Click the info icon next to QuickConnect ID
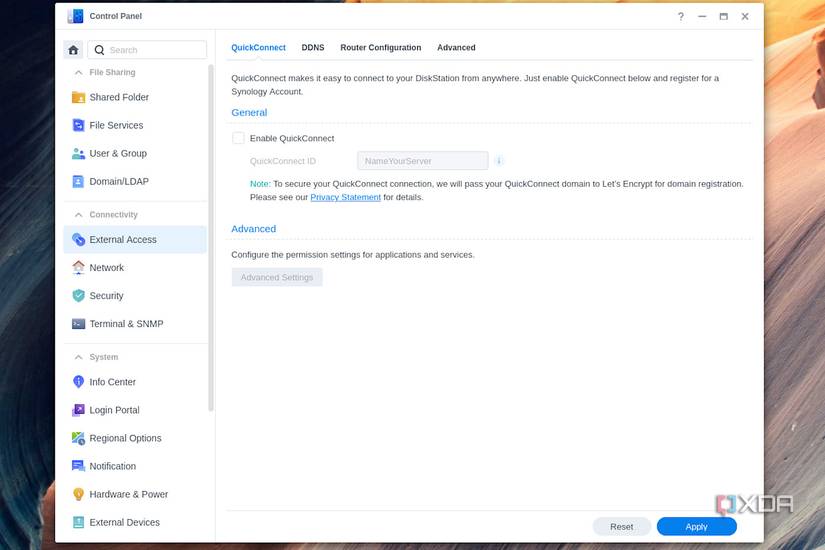Viewport: 825px width, 550px height. pos(499,161)
